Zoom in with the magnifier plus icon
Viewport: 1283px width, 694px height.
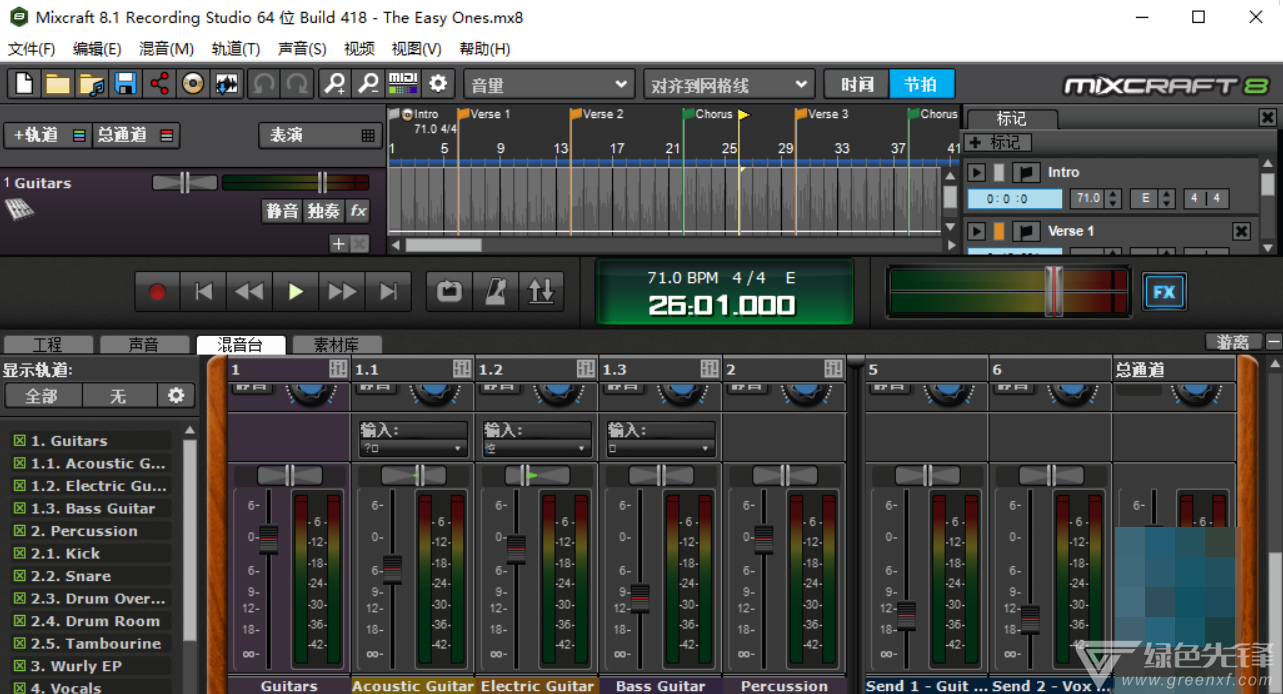click(335, 84)
